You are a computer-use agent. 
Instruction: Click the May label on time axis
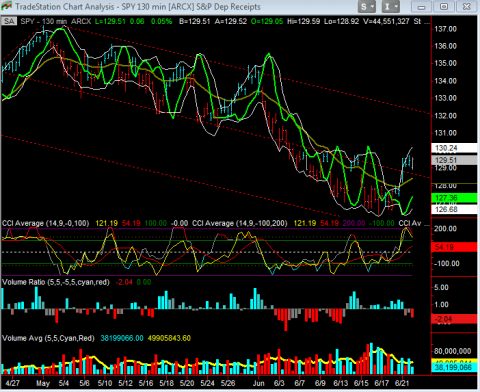tap(43, 383)
